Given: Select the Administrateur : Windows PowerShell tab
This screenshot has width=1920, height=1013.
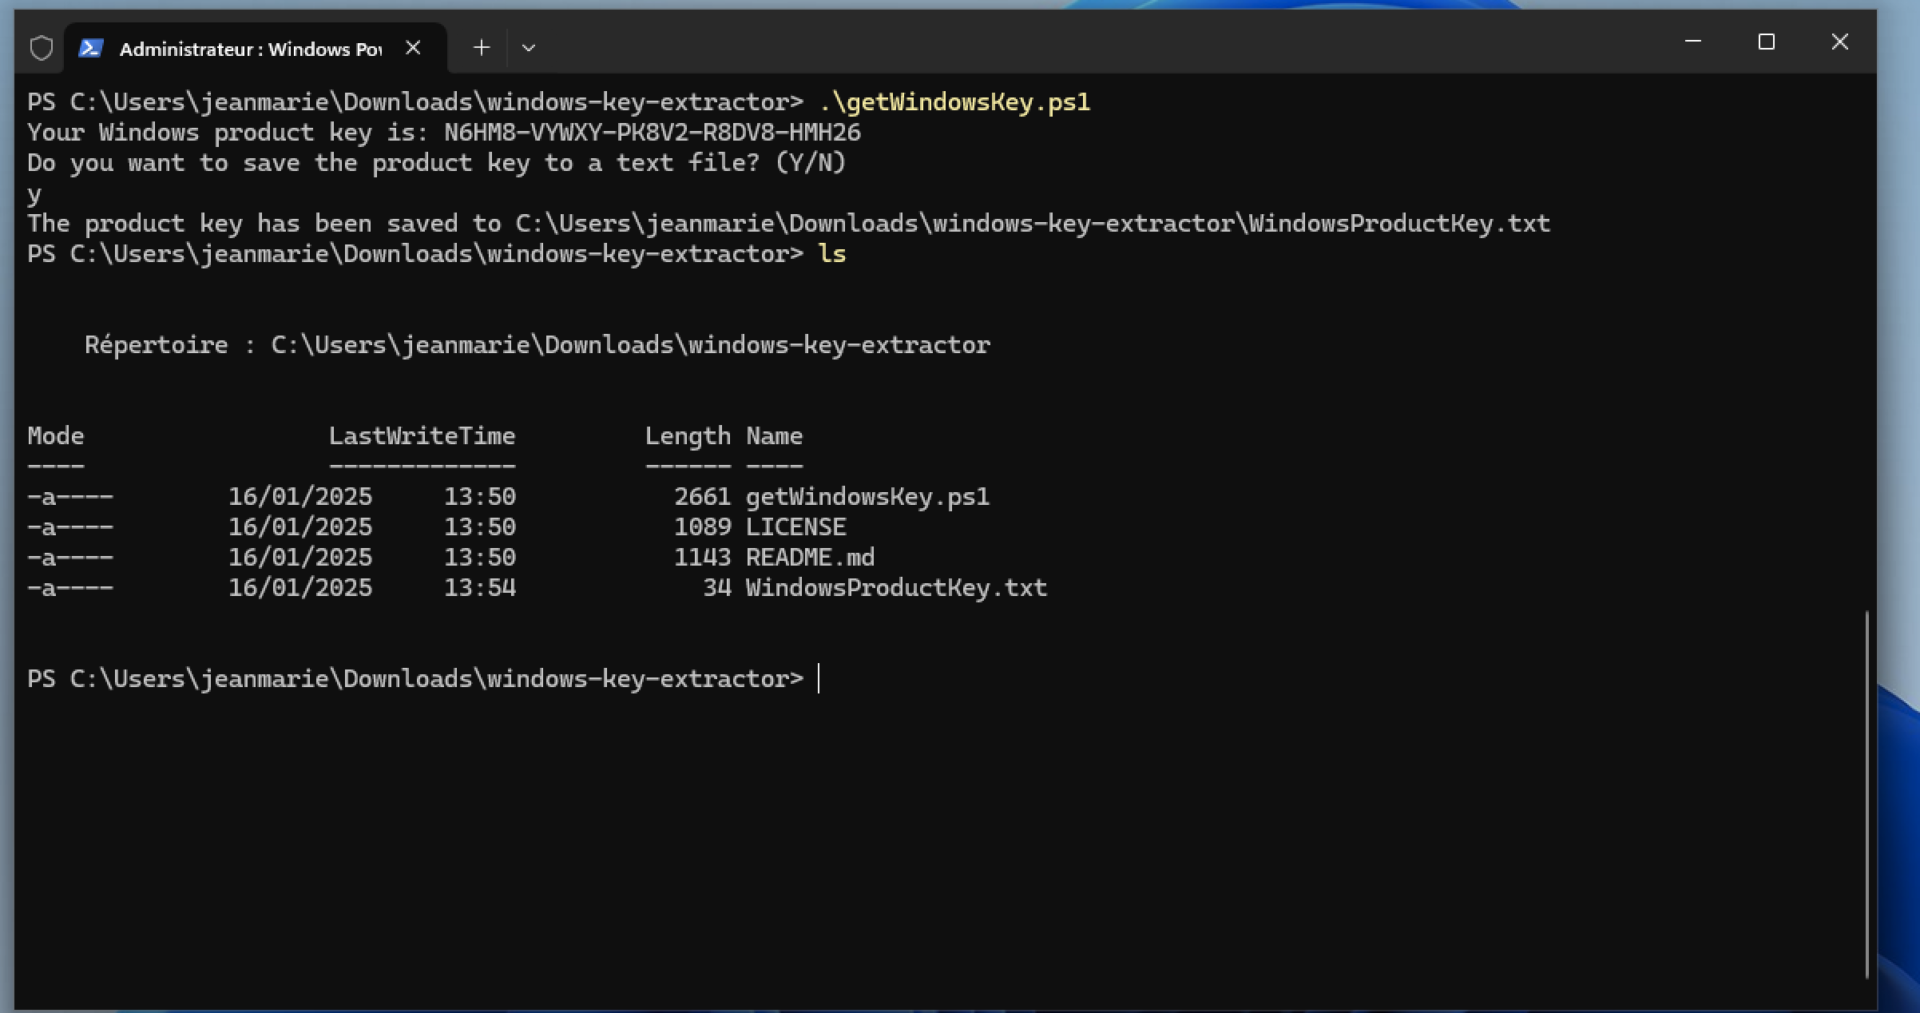Looking at the screenshot, I should point(255,48).
